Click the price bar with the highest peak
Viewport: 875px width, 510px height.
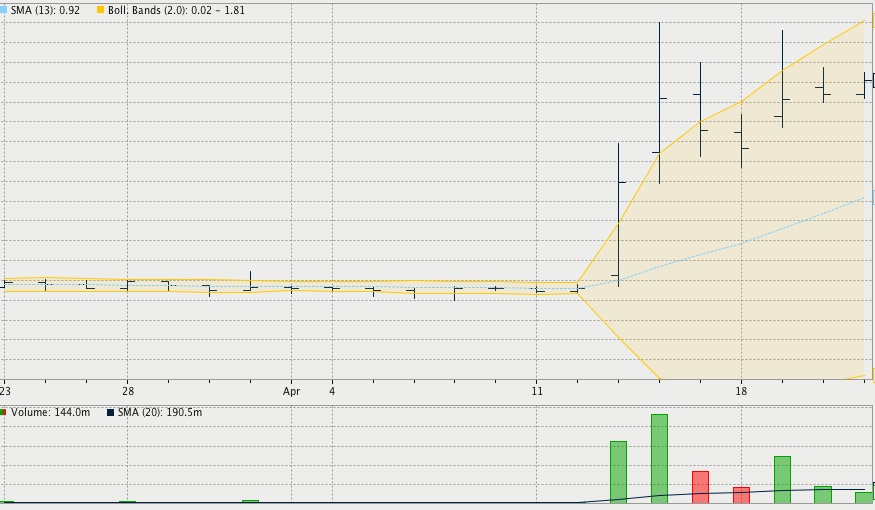tap(660, 103)
